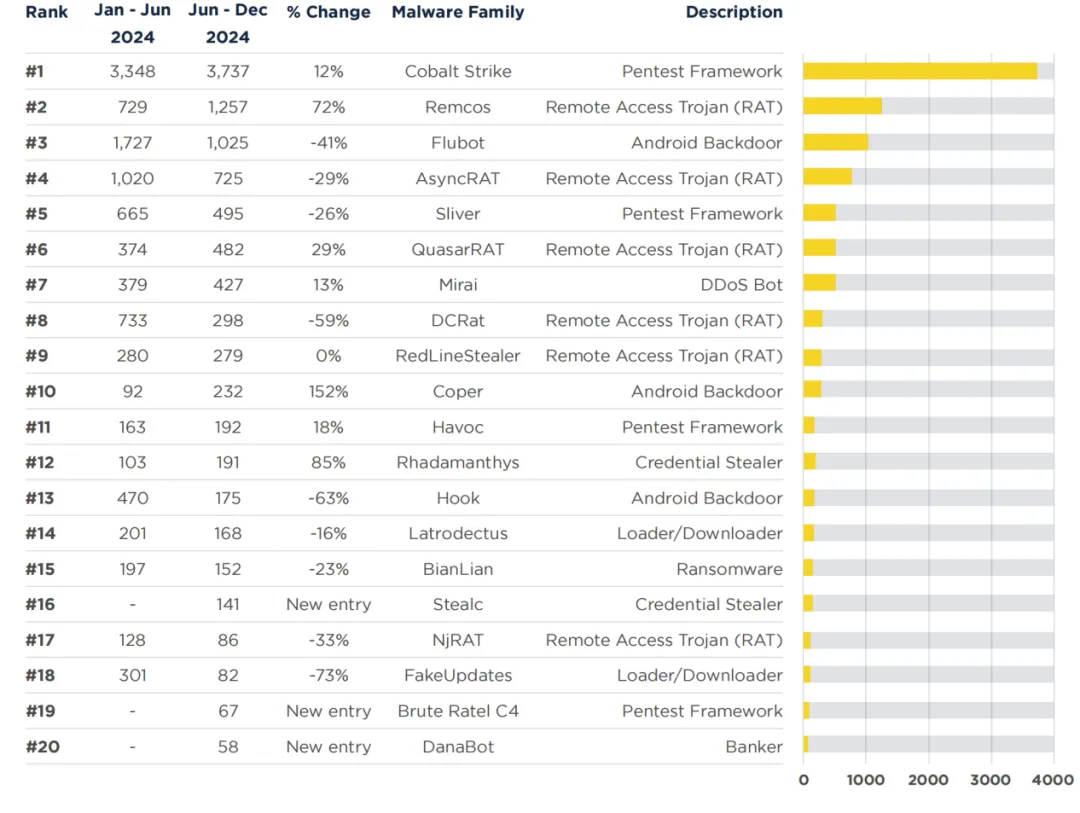Click the DanaBot malware family name
The height and width of the screenshot is (813, 1080).
pyautogui.click(x=458, y=747)
